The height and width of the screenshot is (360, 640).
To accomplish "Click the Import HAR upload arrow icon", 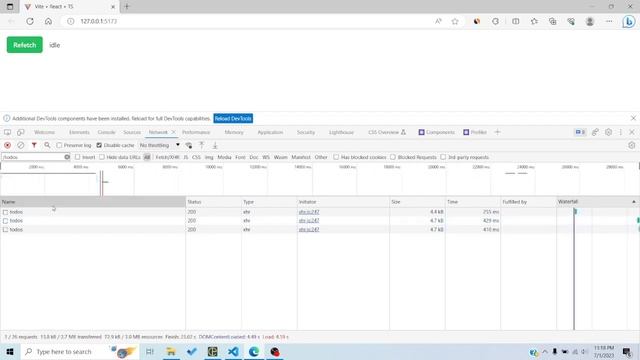I will coord(202,145).
